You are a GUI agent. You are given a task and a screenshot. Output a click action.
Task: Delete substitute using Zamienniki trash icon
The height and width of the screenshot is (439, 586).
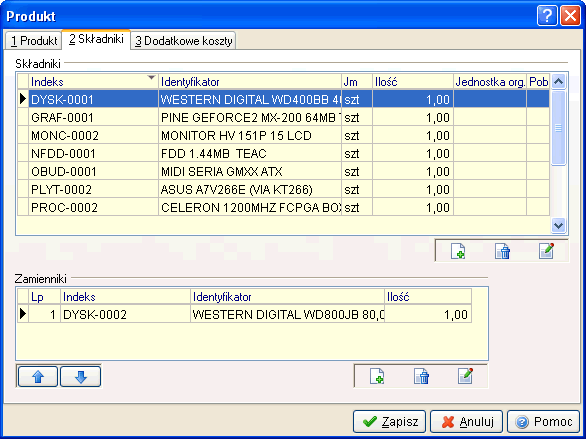click(x=421, y=376)
